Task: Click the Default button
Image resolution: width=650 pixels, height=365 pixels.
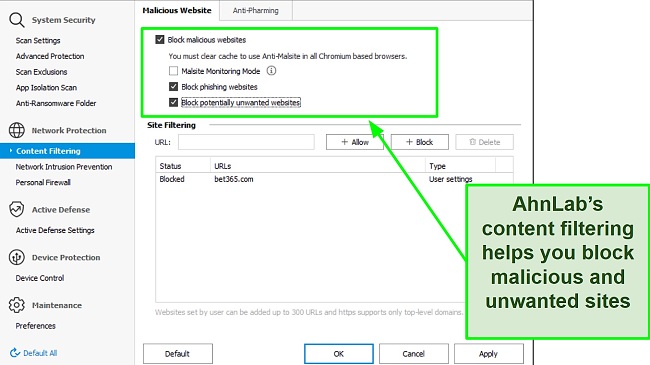Action: [x=178, y=354]
